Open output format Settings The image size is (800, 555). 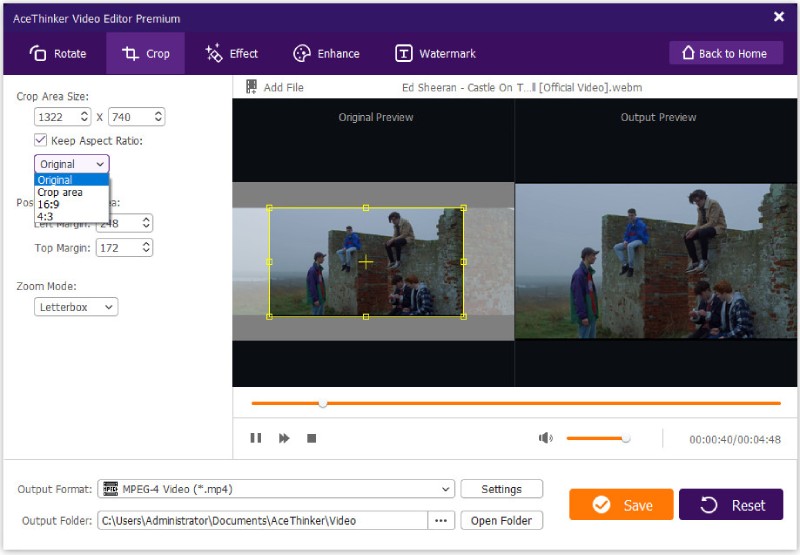[502, 489]
